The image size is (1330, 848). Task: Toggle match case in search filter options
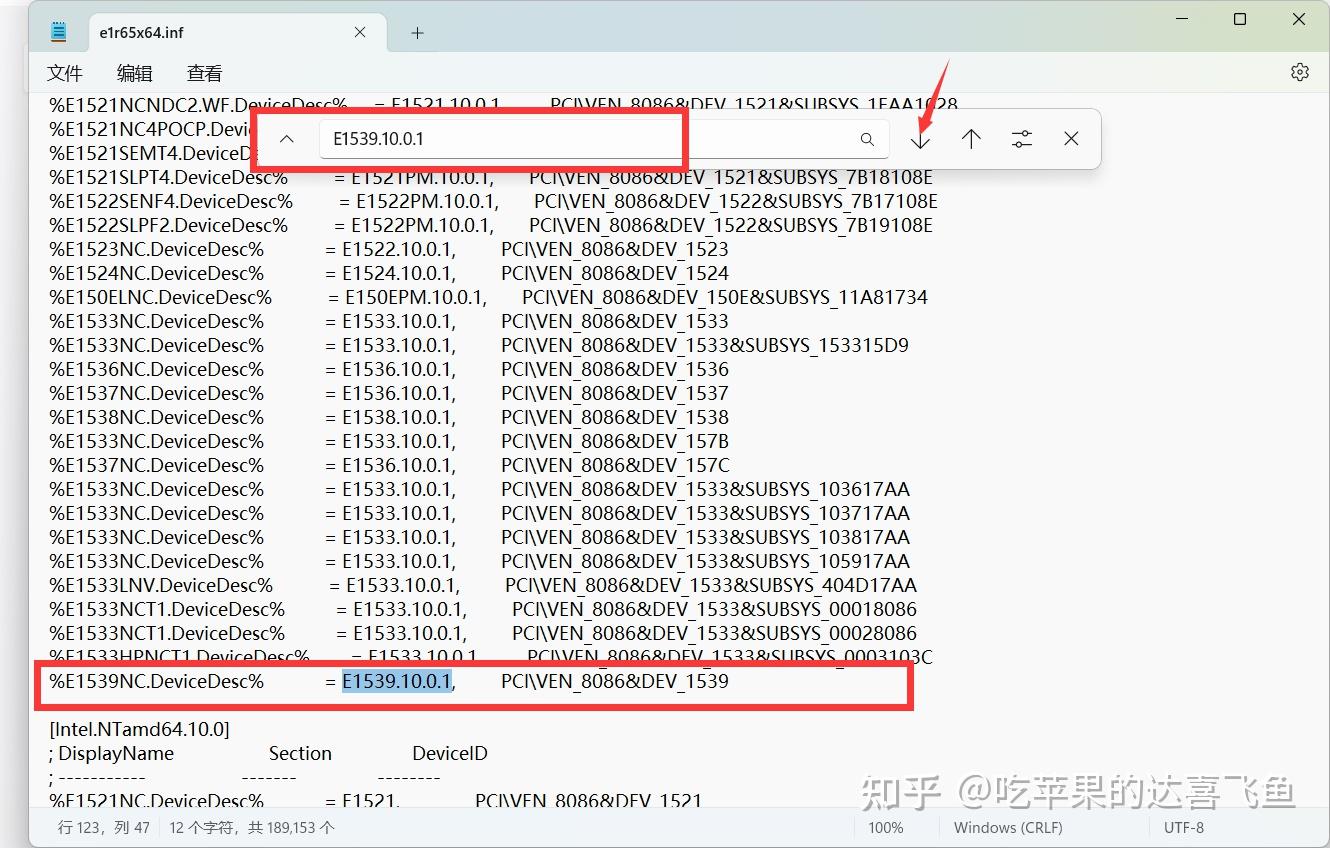(1021, 139)
